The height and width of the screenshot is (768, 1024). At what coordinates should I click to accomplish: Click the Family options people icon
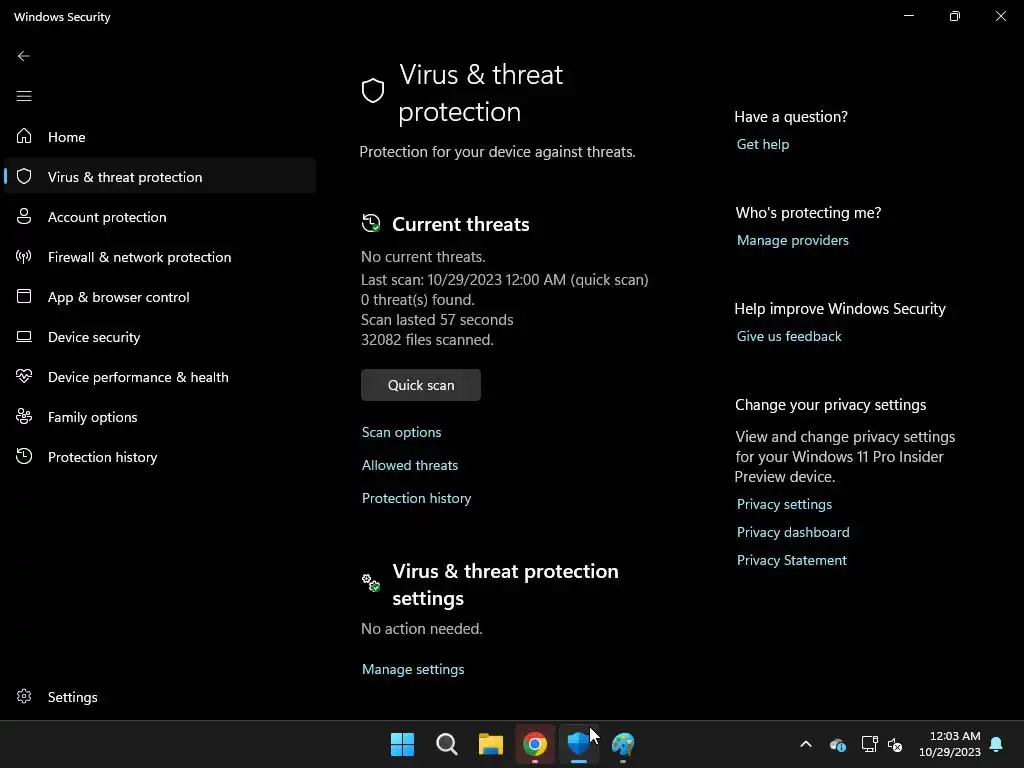(x=24, y=416)
